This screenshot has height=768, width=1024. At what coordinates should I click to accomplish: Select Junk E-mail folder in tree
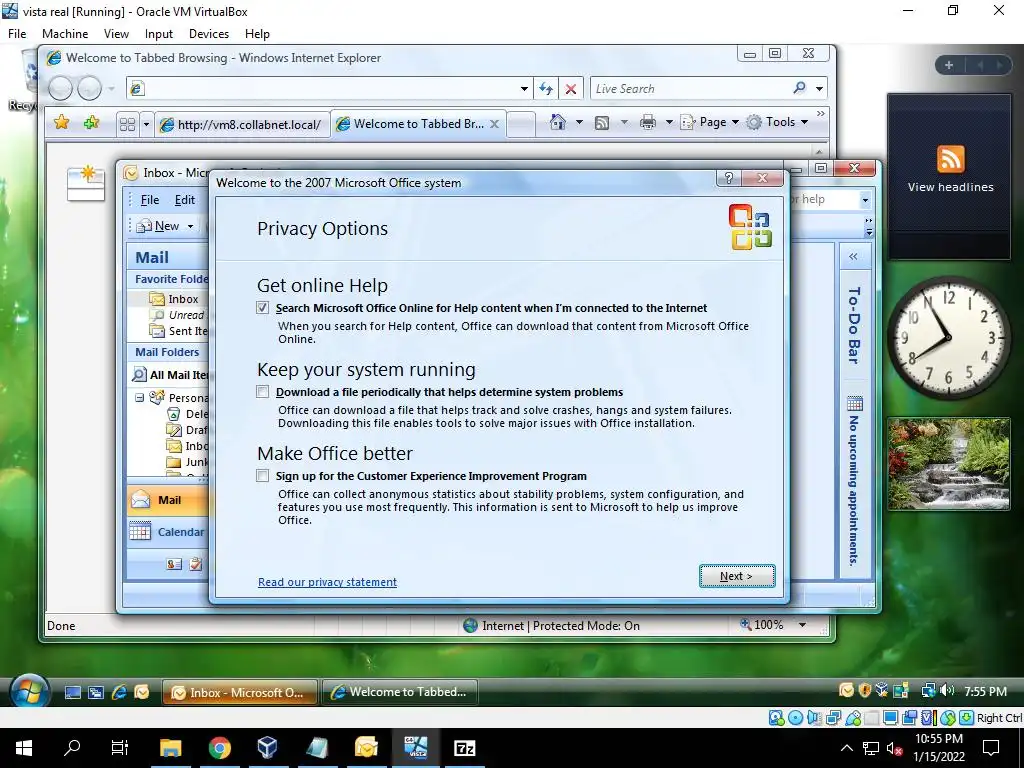(x=188, y=462)
